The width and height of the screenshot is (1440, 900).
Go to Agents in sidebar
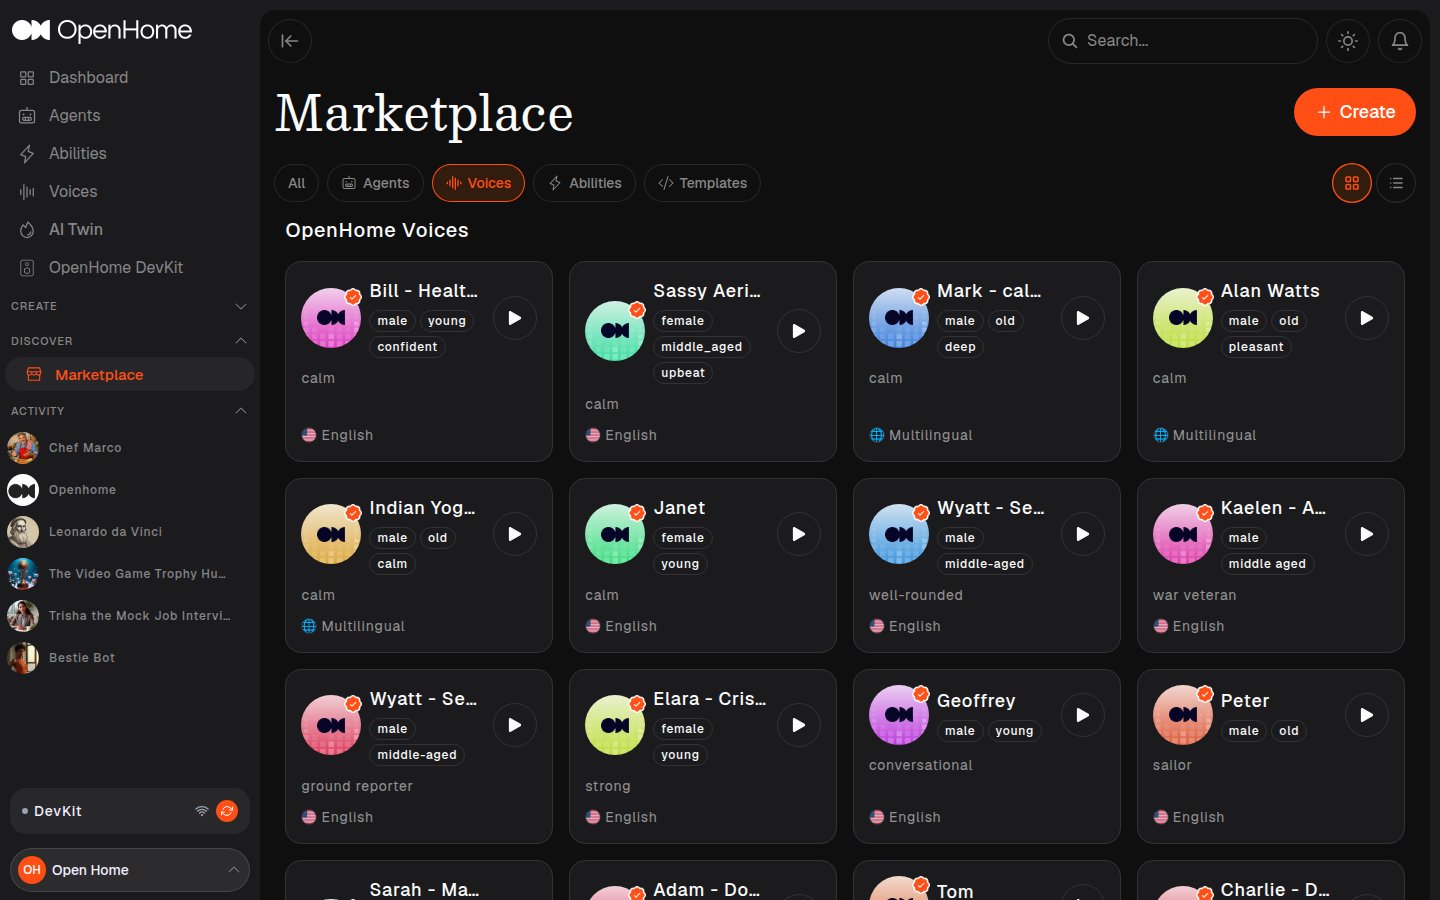(130, 115)
